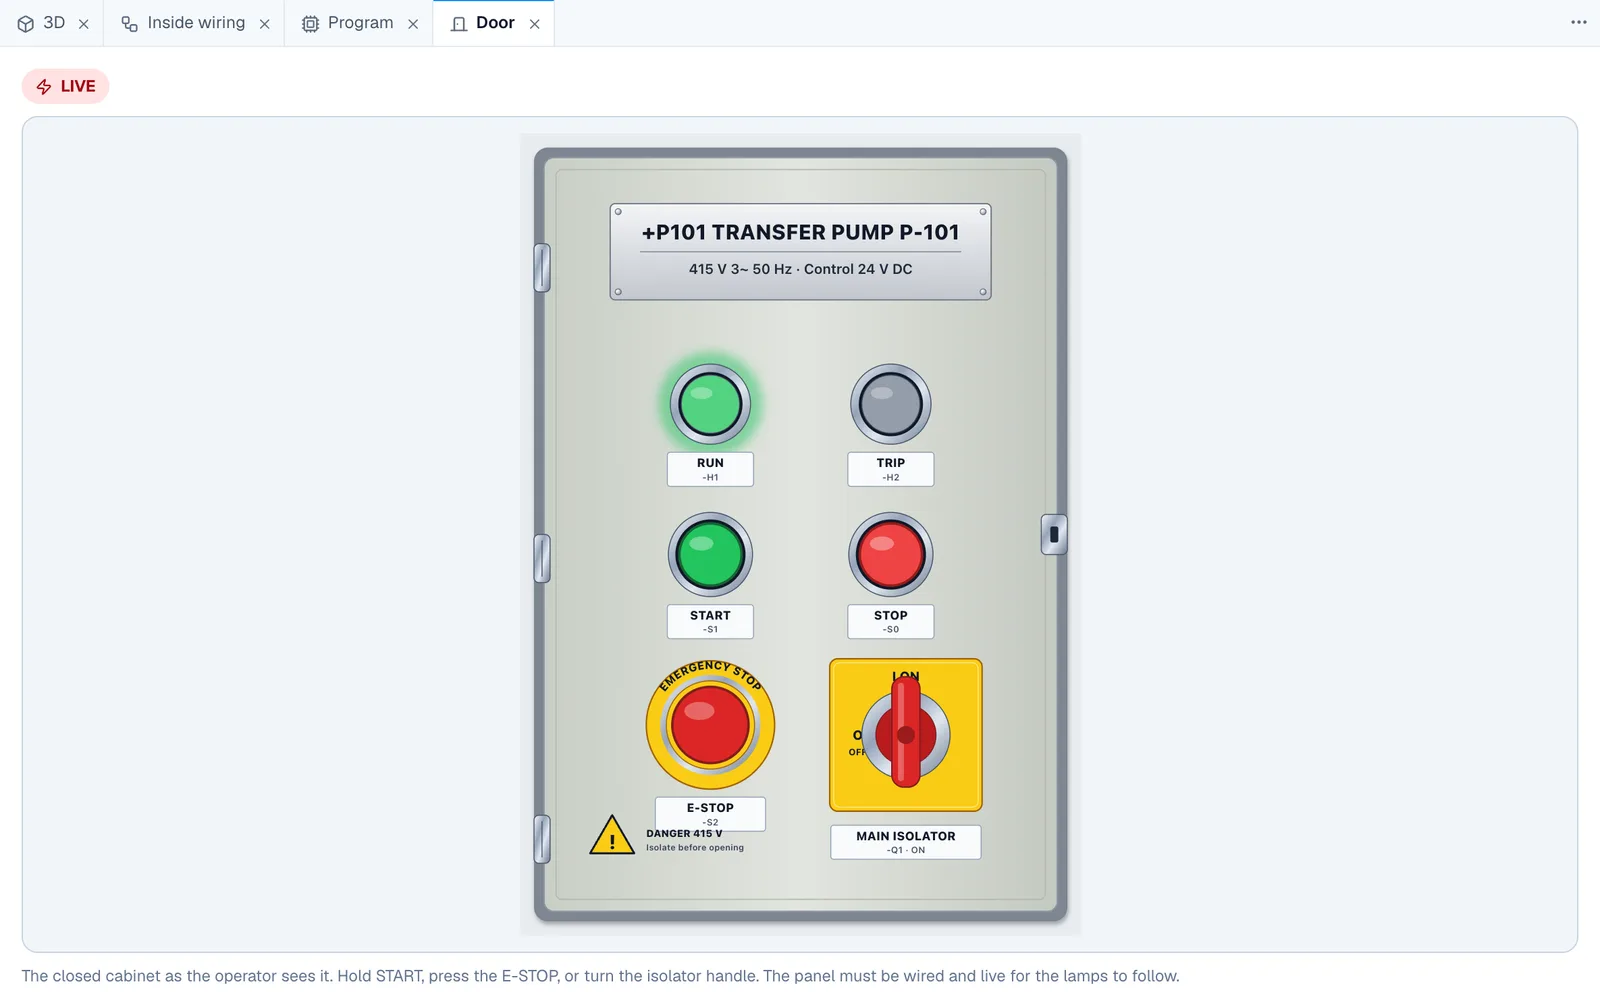Viewport: 1600px width, 992px height.
Task: Click the Program chip tab icon
Action: [x=310, y=23]
